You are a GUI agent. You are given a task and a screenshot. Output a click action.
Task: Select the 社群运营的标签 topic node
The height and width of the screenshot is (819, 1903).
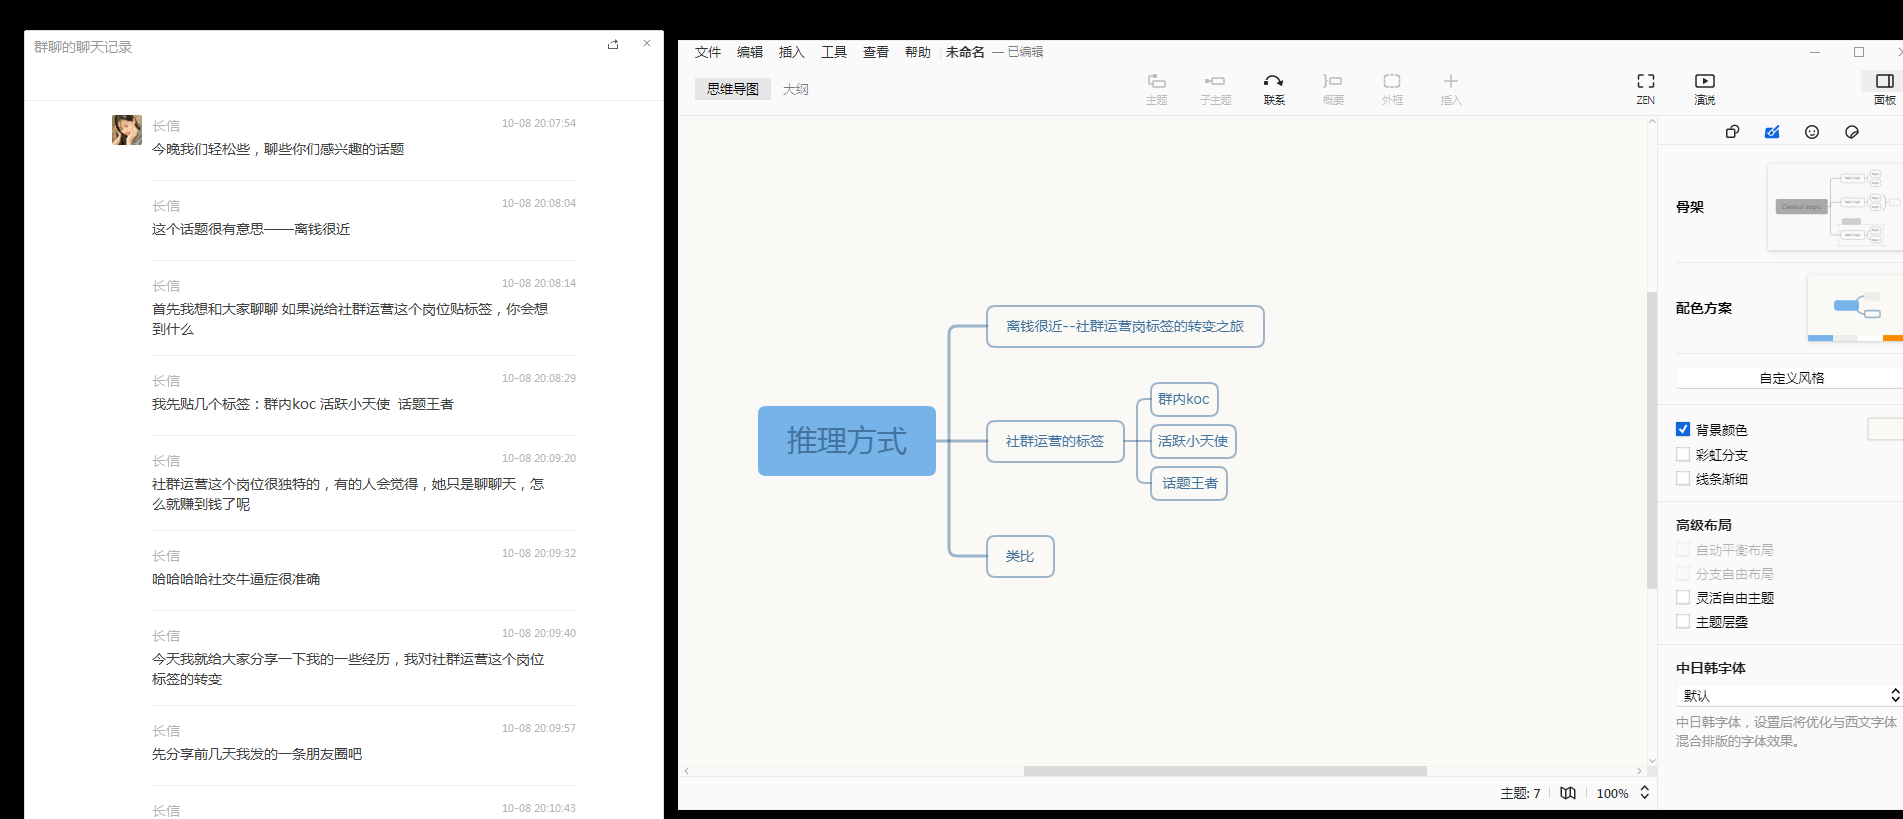coord(1055,441)
